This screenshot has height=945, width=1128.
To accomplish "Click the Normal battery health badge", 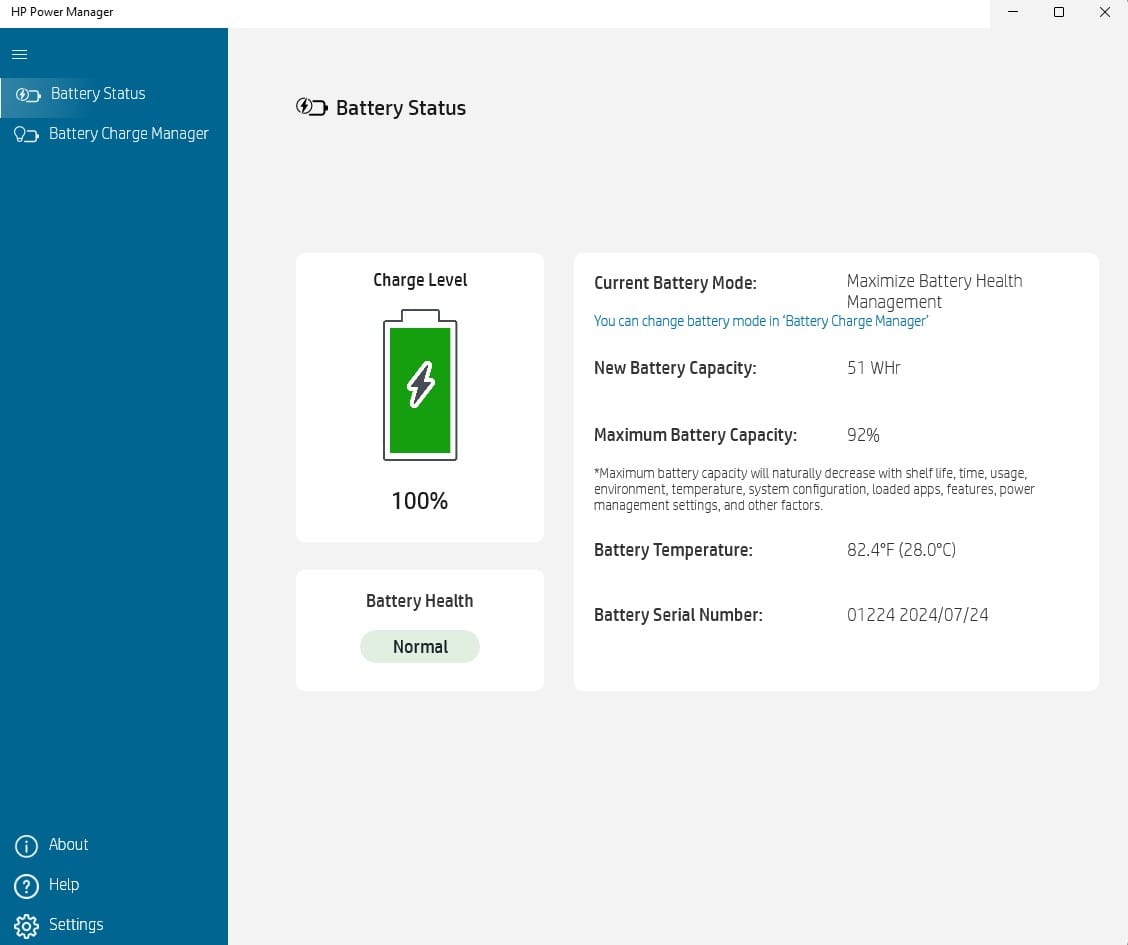I will pos(420,647).
